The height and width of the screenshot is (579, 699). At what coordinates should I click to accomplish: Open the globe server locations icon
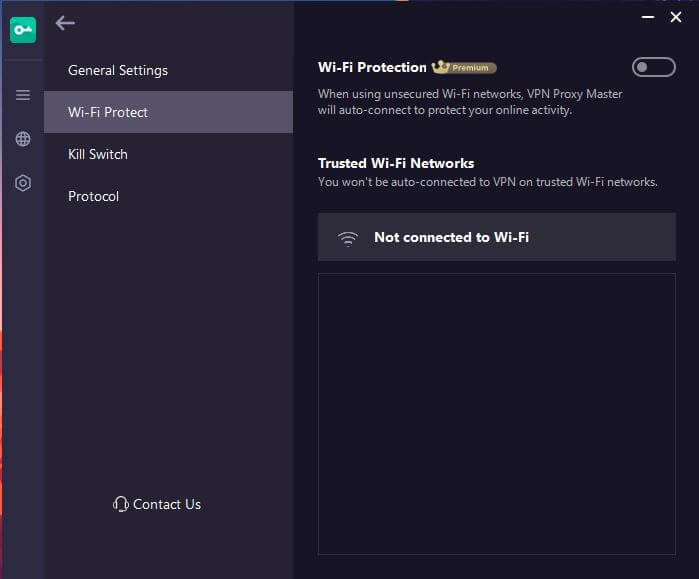[x=23, y=139]
